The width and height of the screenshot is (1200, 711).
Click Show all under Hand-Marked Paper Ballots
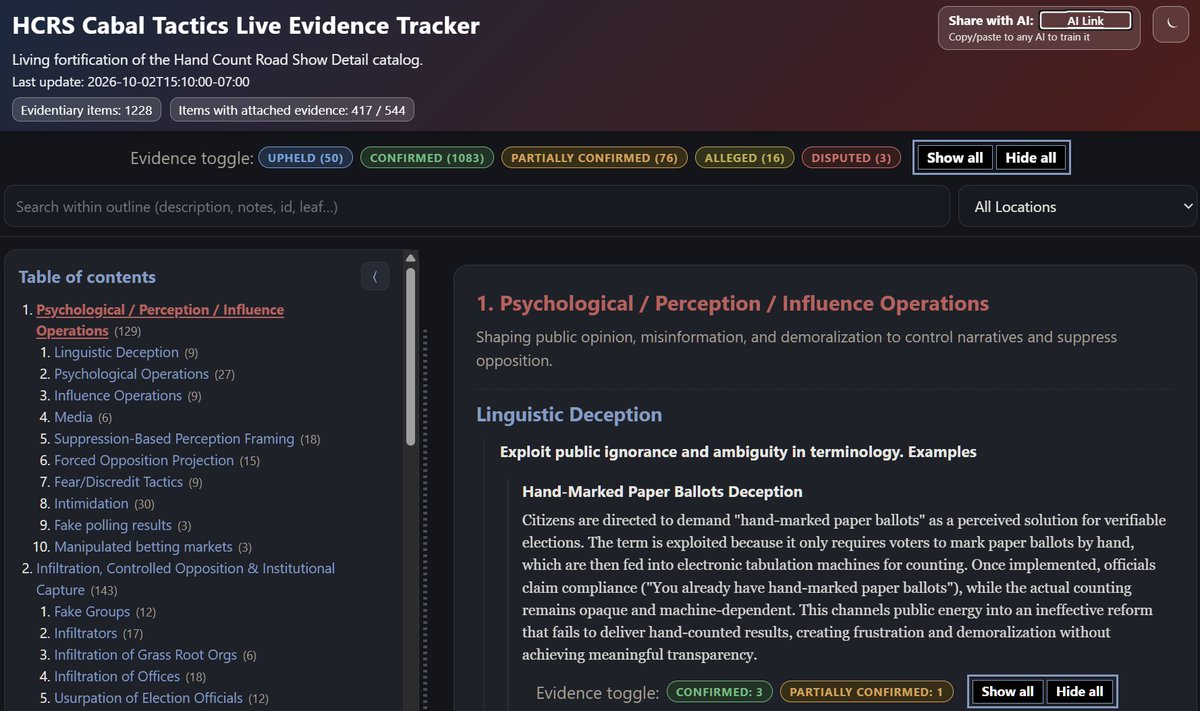click(x=1007, y=692)
